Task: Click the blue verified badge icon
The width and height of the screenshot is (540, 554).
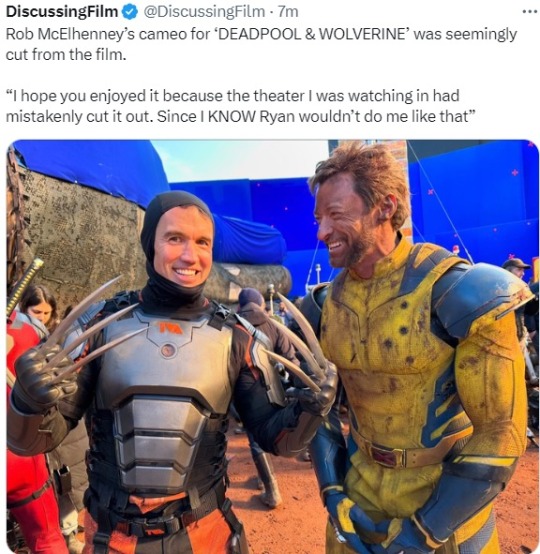Action: coord(130,12)
